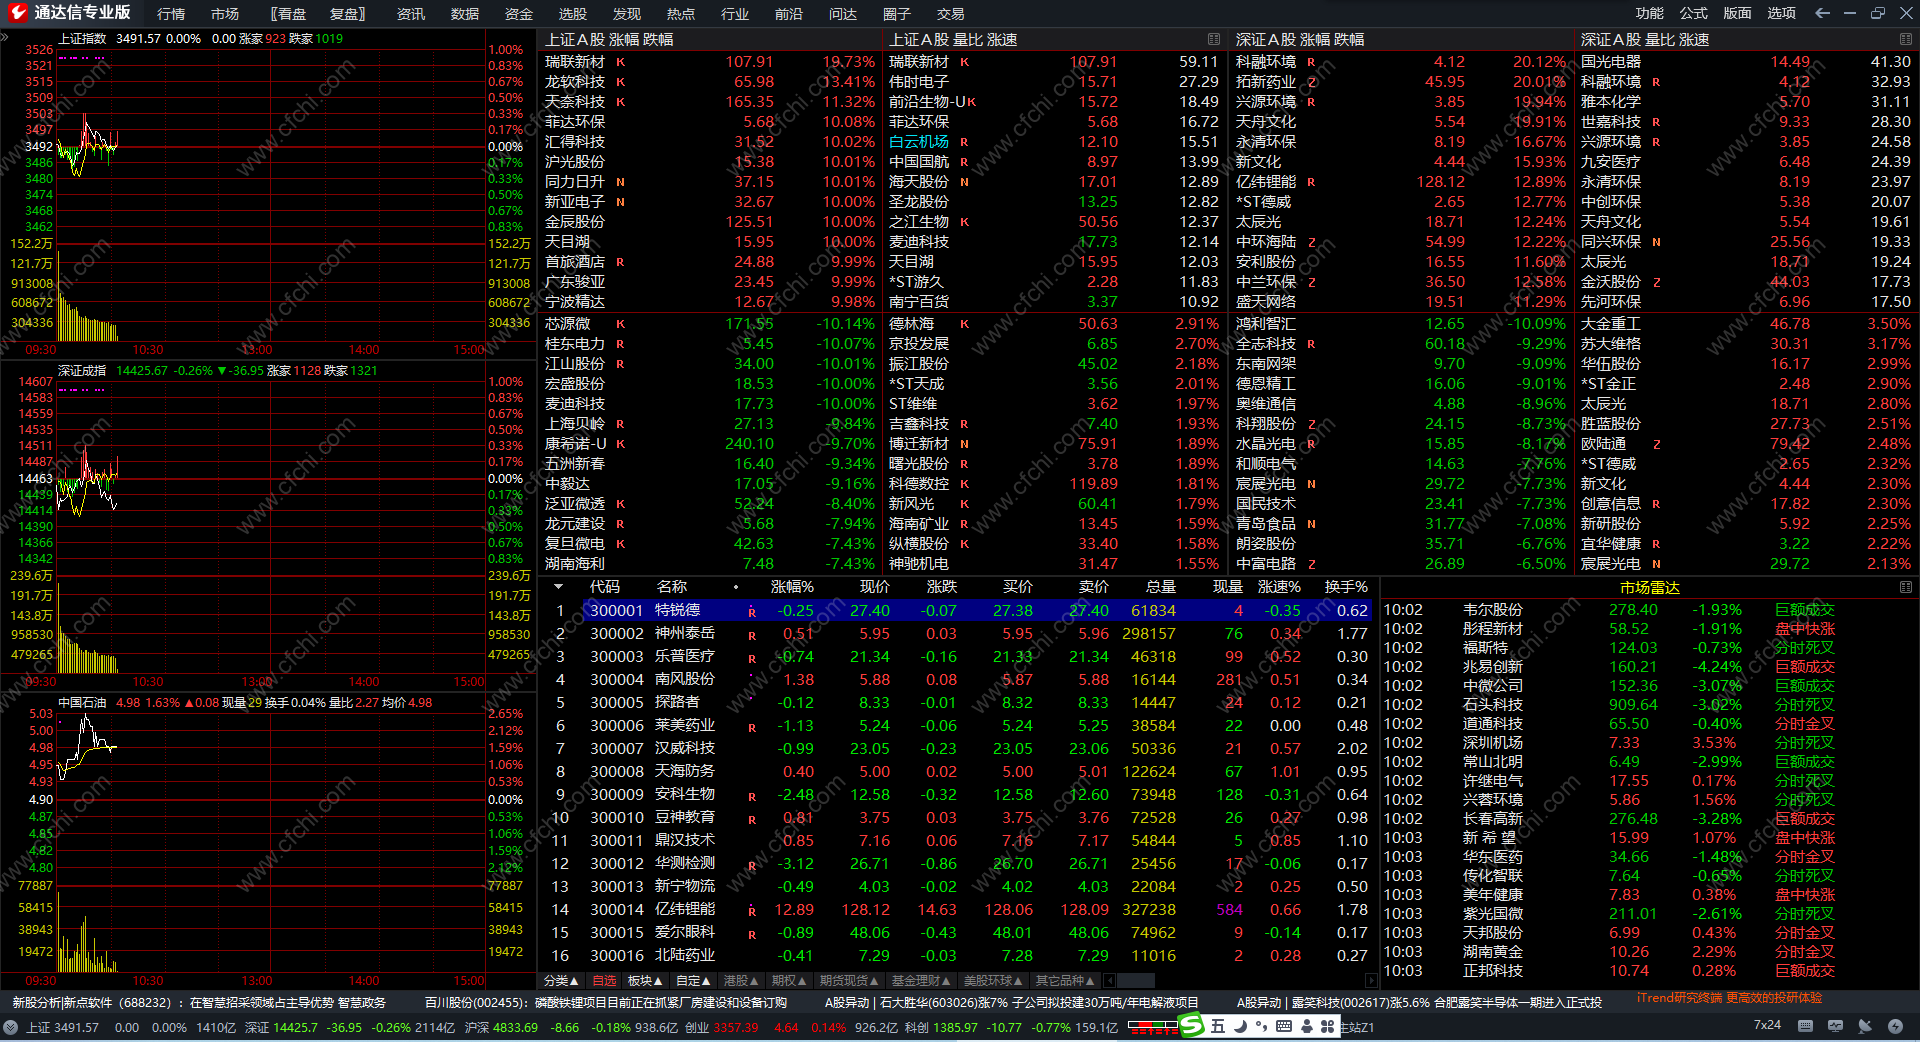
Task: Click the 7x24 news indicator
Action: [1767, 1025]
